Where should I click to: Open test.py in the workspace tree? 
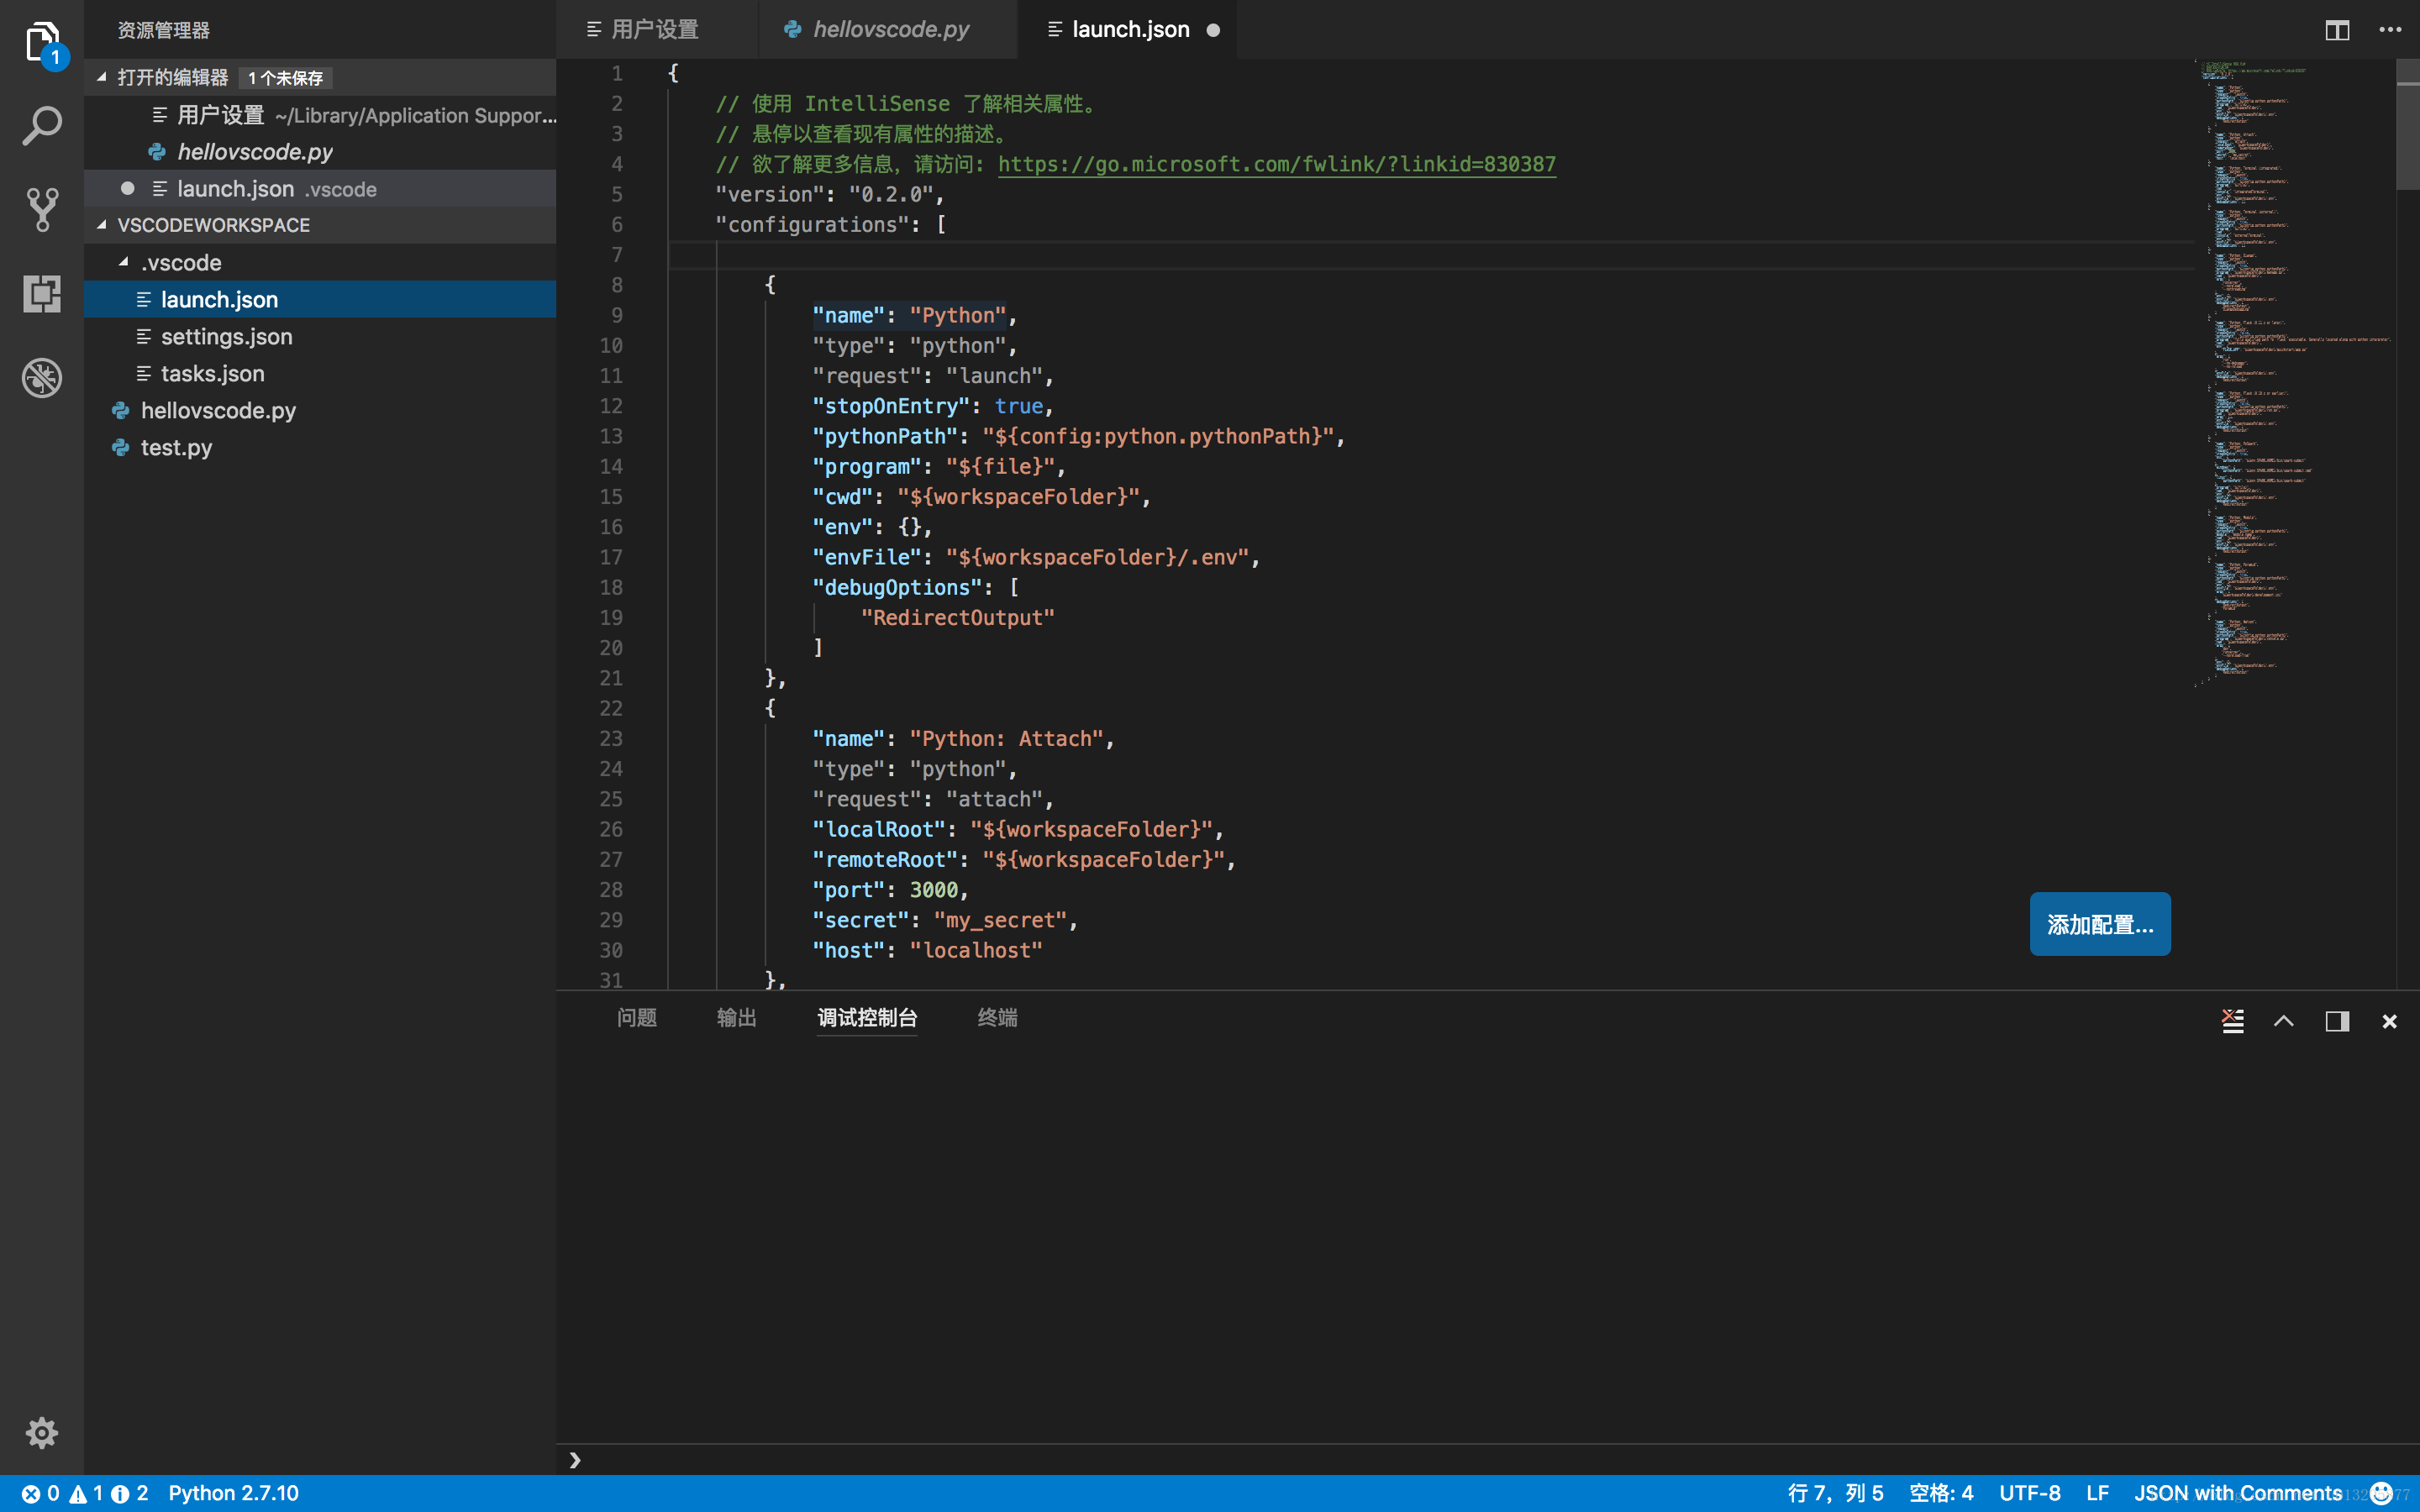pyautogui.click(x=320, y=448)
